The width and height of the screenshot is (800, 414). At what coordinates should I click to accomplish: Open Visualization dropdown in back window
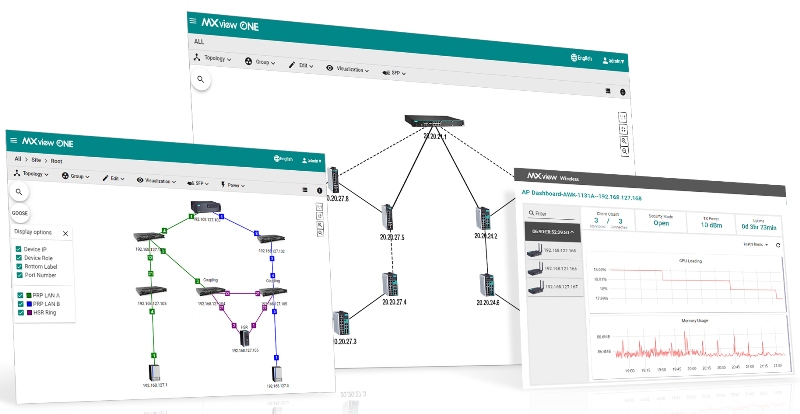347,69
